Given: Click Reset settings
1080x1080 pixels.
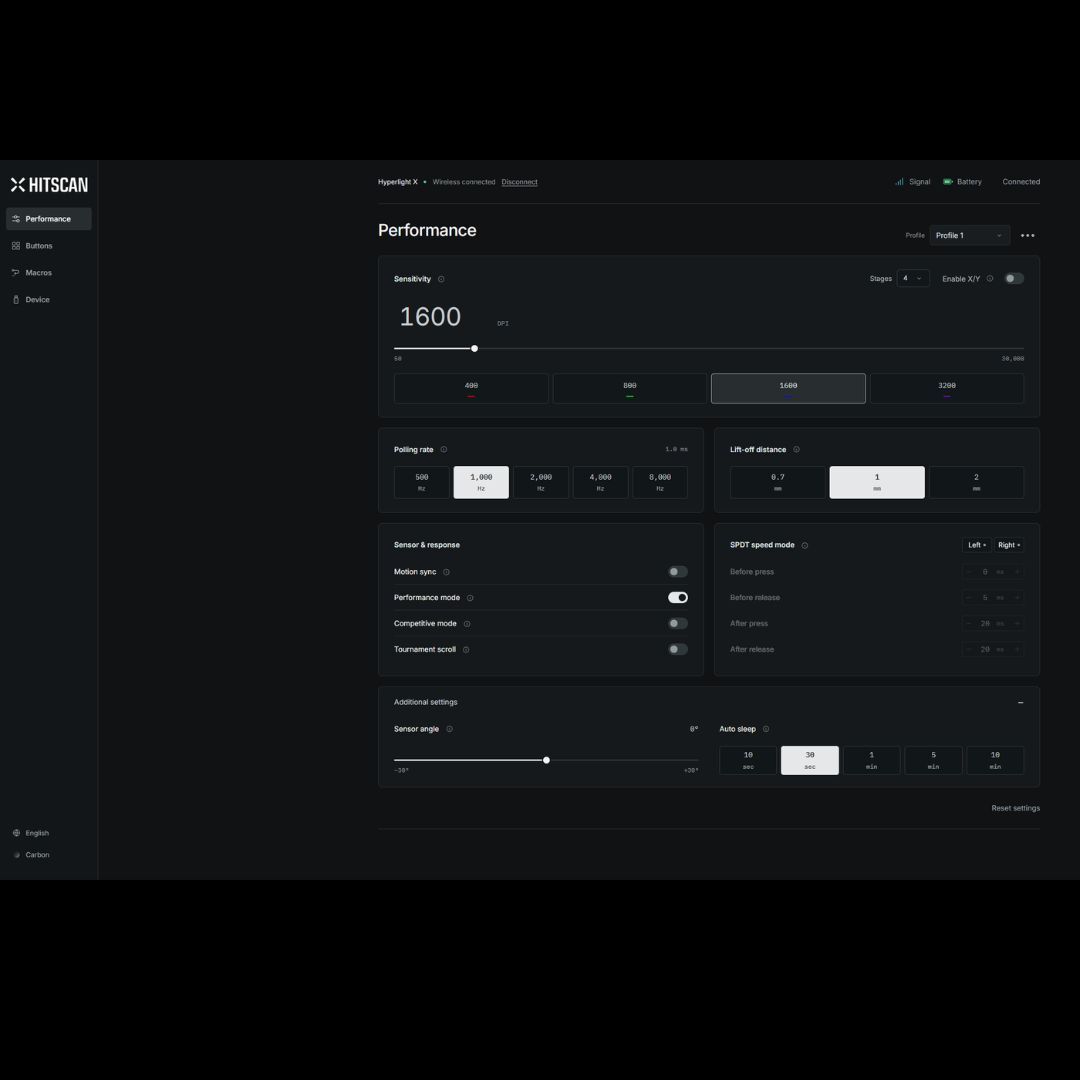Looking at the screenshot, I should click(x=1015, y=808).
